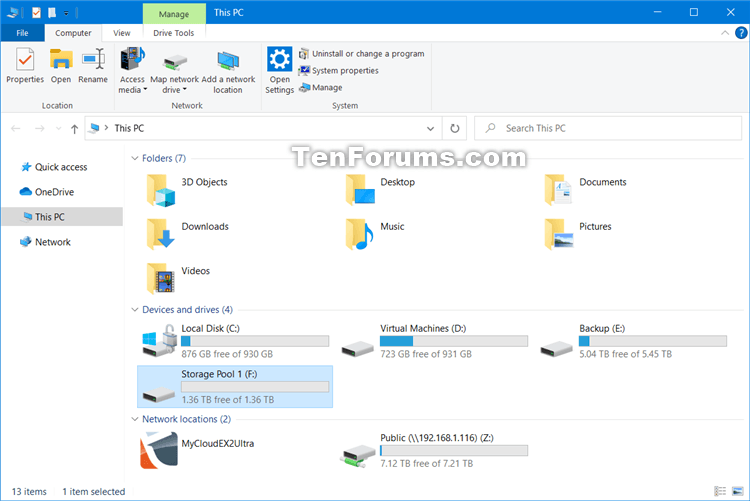Collapse the Folders (7) group
750x501 pixels.
135,158
